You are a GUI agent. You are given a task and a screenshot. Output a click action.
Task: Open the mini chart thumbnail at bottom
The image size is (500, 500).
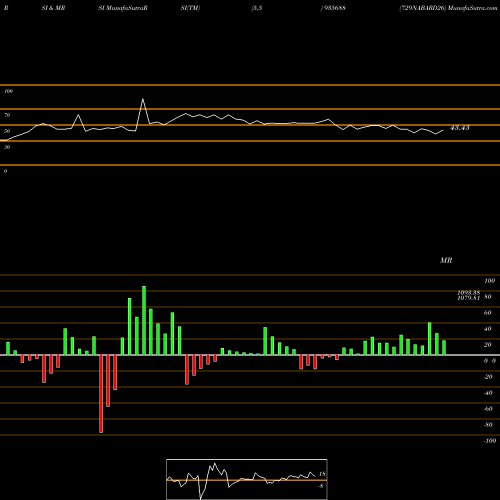click(247, 479)
